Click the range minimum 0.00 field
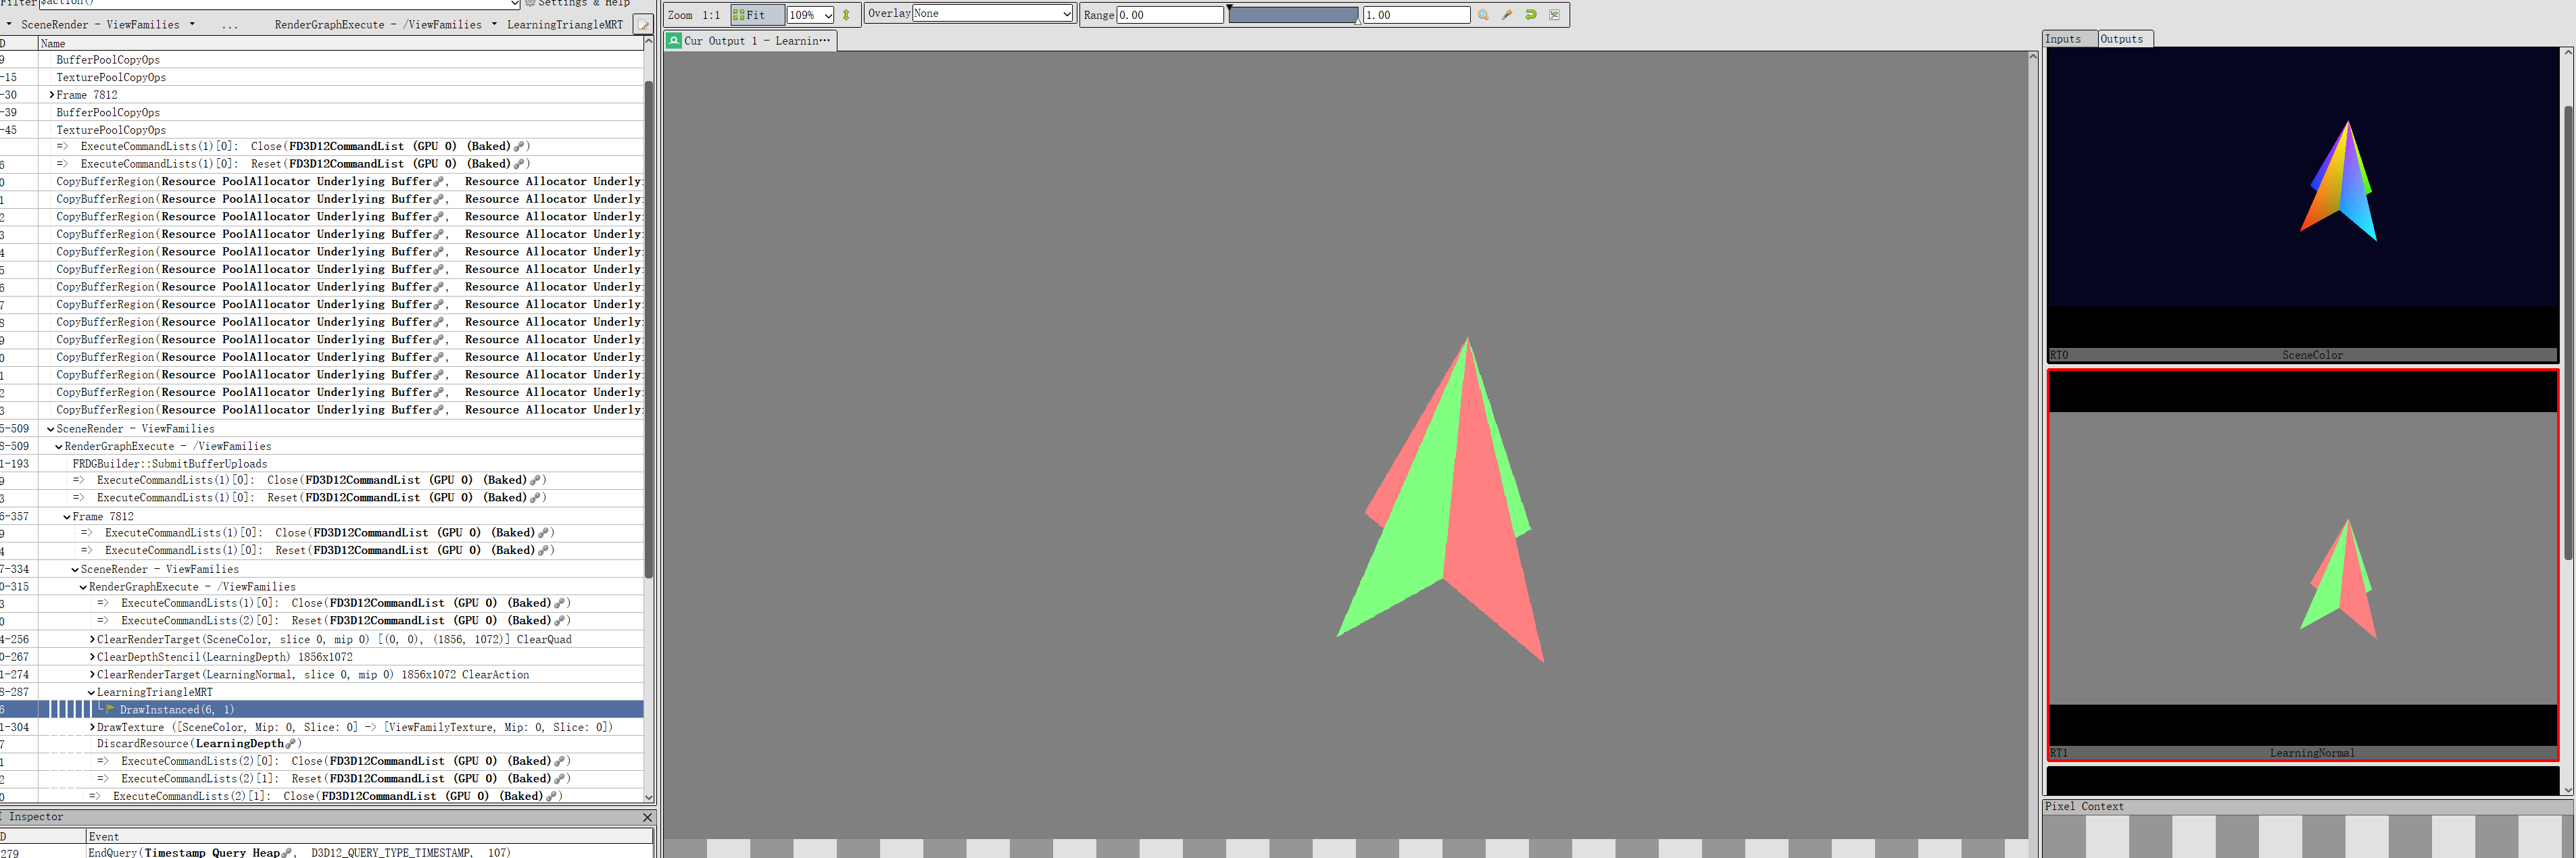 click(1169, 15)
